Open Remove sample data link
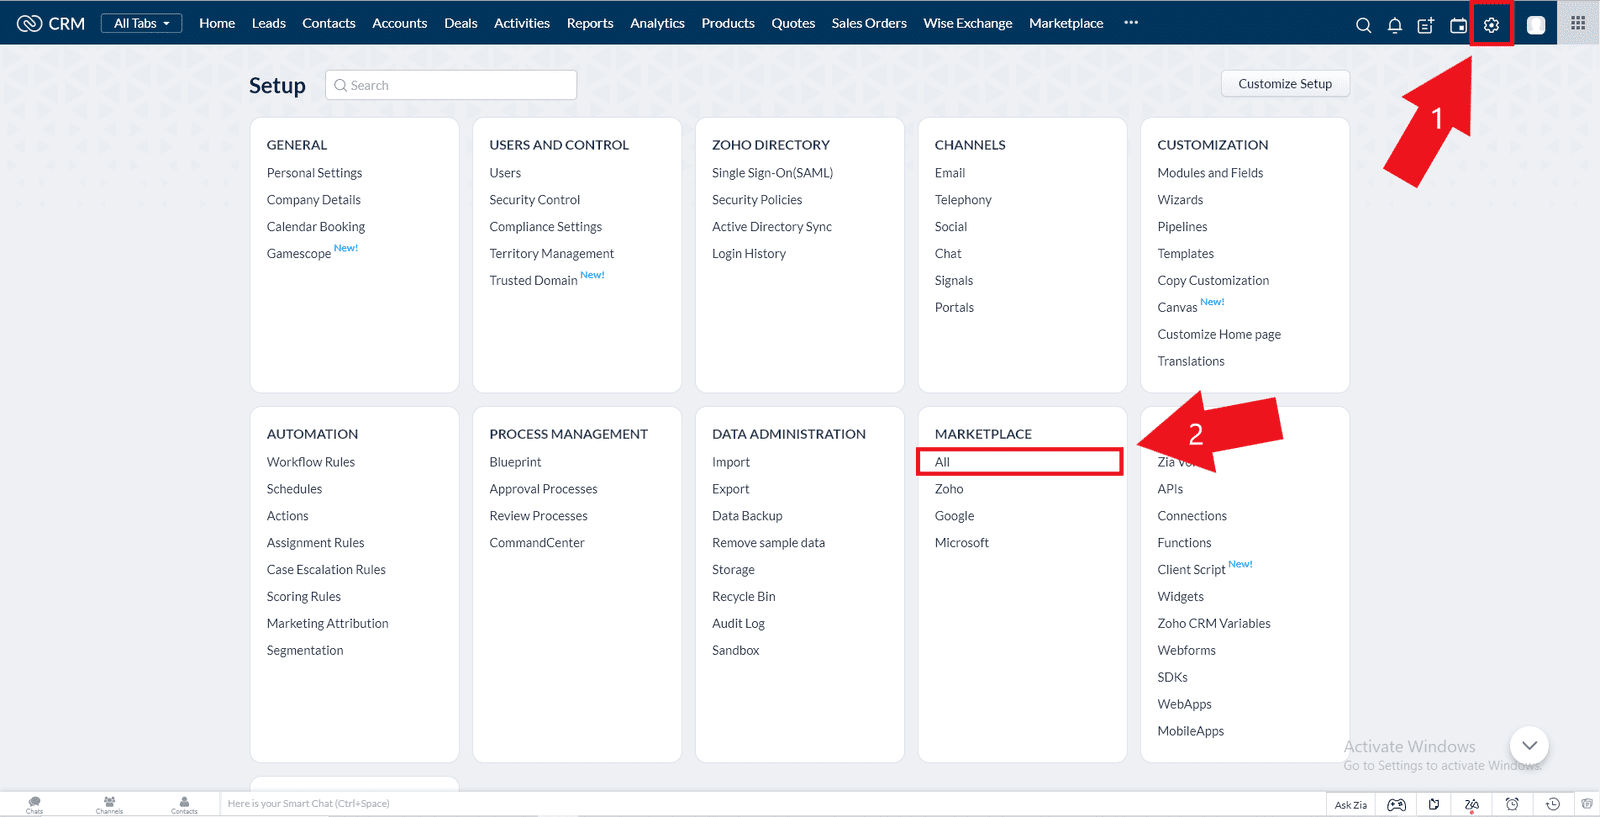Viewport: 1600px width, 817px height. (768, 543)
